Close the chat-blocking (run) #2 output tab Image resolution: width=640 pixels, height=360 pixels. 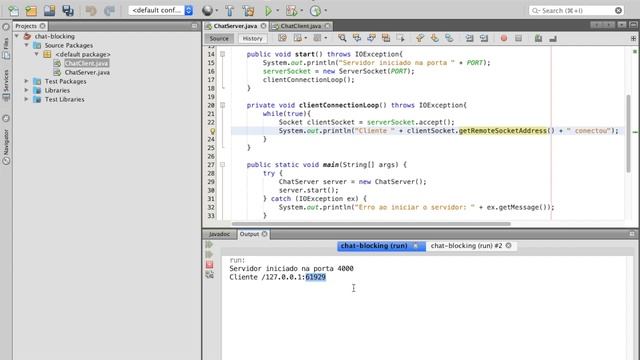(509, 246)
